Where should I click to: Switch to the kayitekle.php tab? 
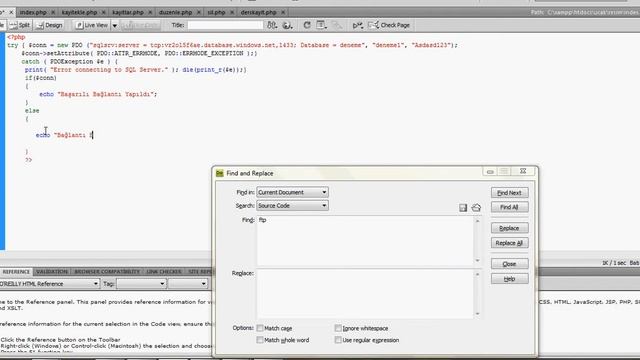point(80,12)
